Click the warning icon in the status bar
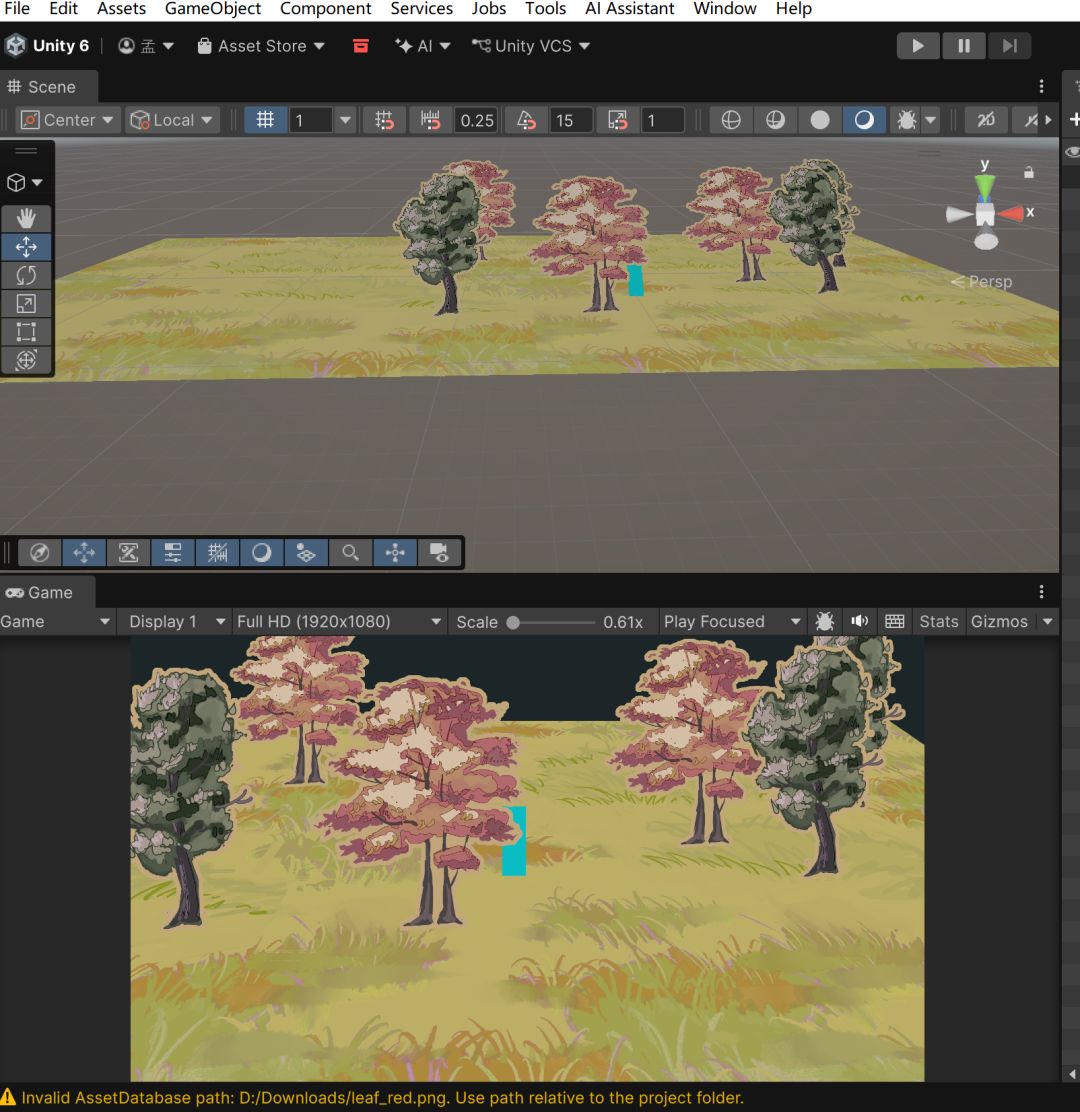1080x1112 pixels. pyautogui.click(x=8, y=1097)
